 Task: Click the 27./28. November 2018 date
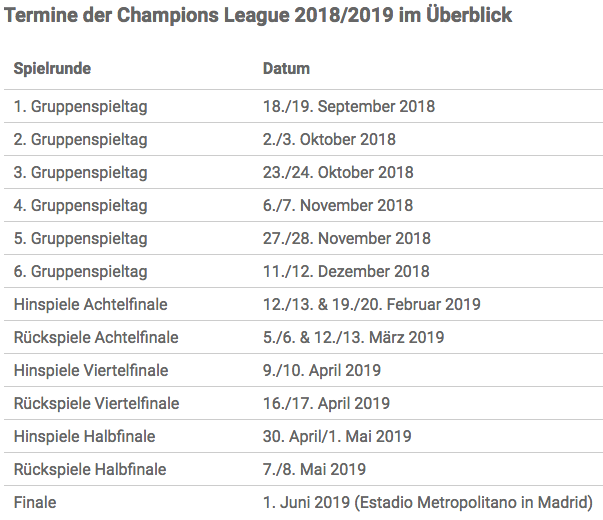click(x=347, y=238)
